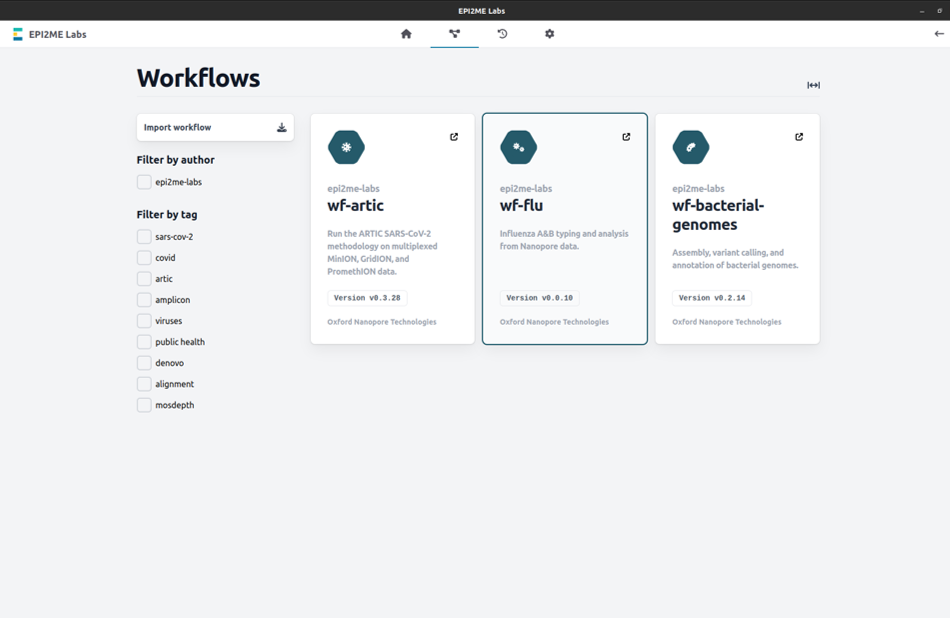Viewport: 950px width, 618px height.
Task: Open the wf-bacterial-genomes workflow title
Action: [718, 215]
